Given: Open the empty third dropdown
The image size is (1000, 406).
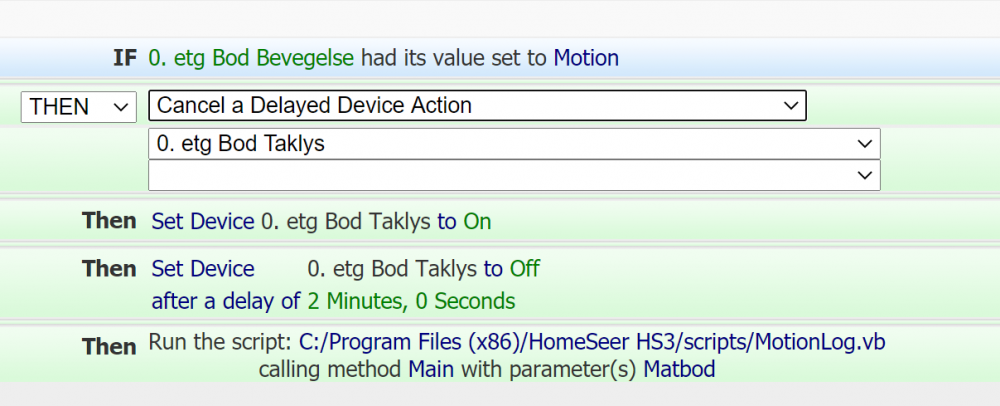Looking at the screenshot, I should [x=513, y=175].
